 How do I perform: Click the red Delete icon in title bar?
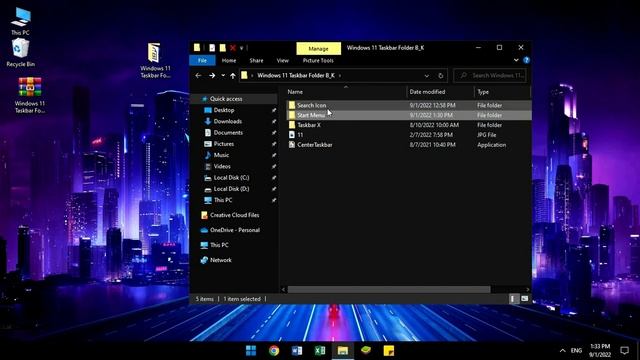pos(233,48)
